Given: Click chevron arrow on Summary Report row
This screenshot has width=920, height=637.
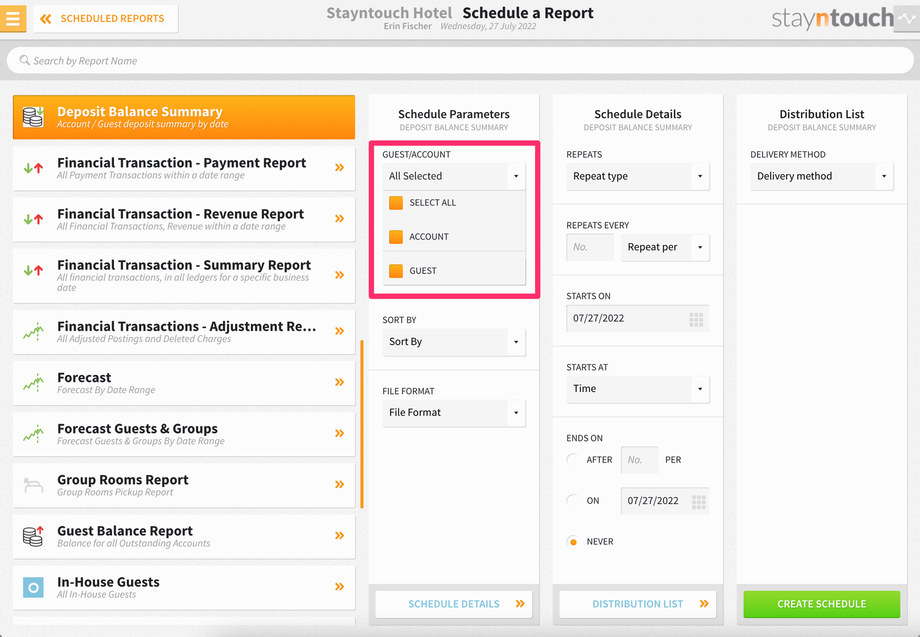Looking at the screenshot, I should pos(339,275).
